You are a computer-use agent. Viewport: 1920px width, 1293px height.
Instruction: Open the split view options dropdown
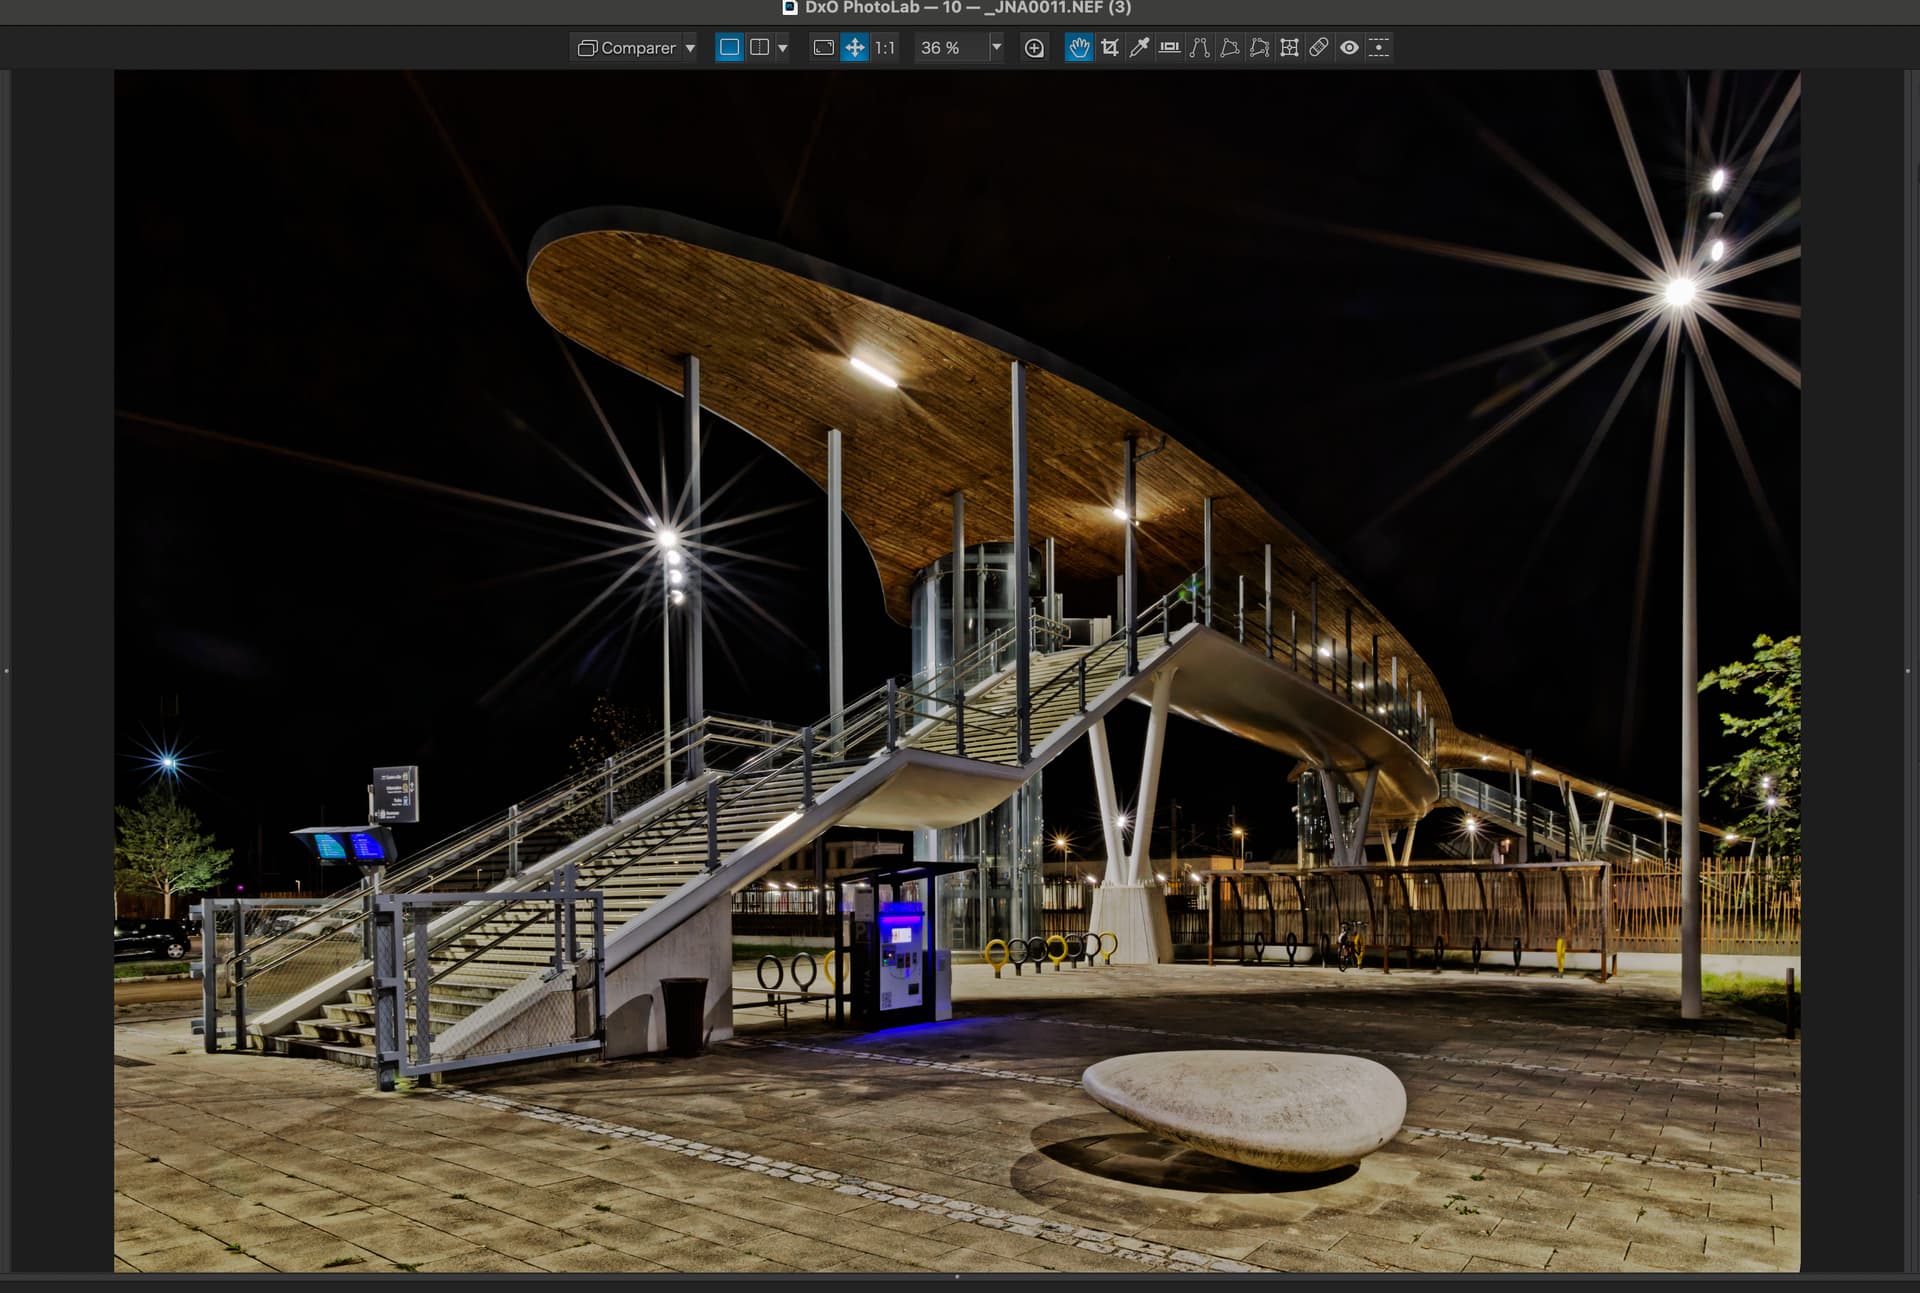783,48
